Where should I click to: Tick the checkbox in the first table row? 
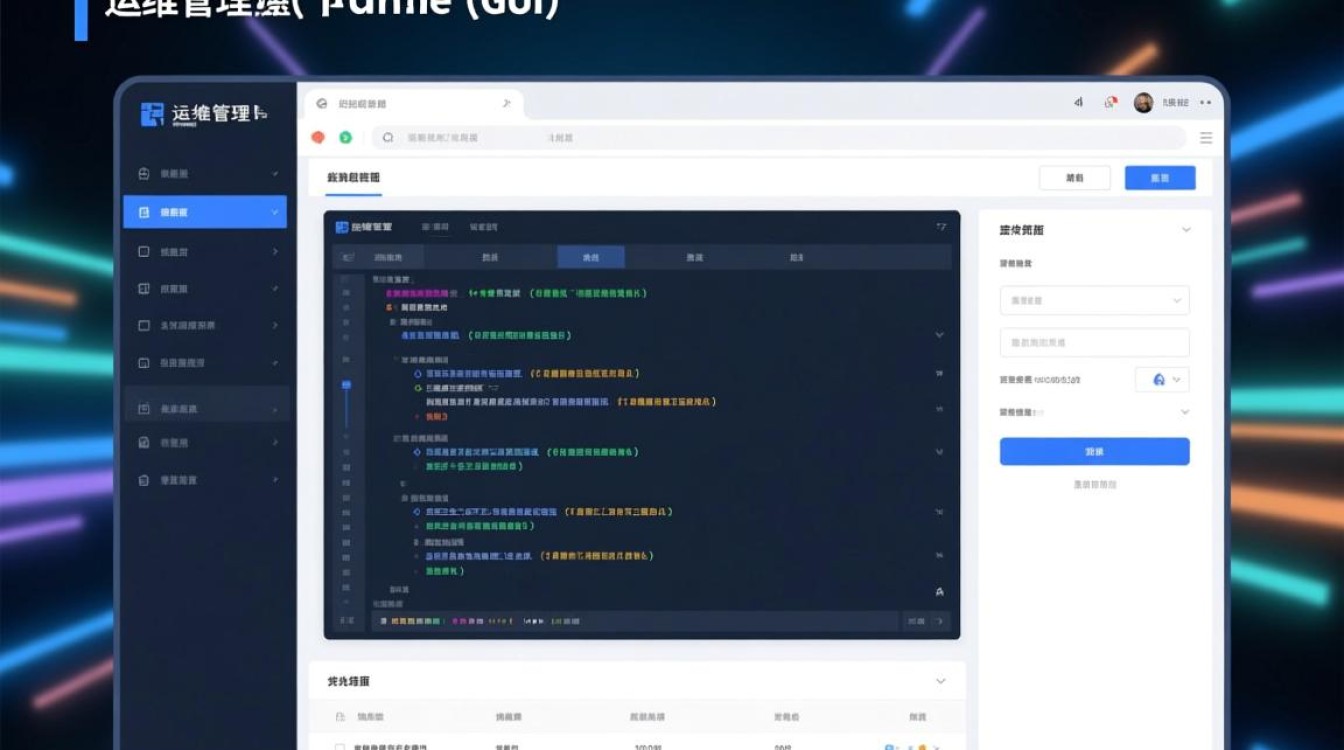point(340,746)
